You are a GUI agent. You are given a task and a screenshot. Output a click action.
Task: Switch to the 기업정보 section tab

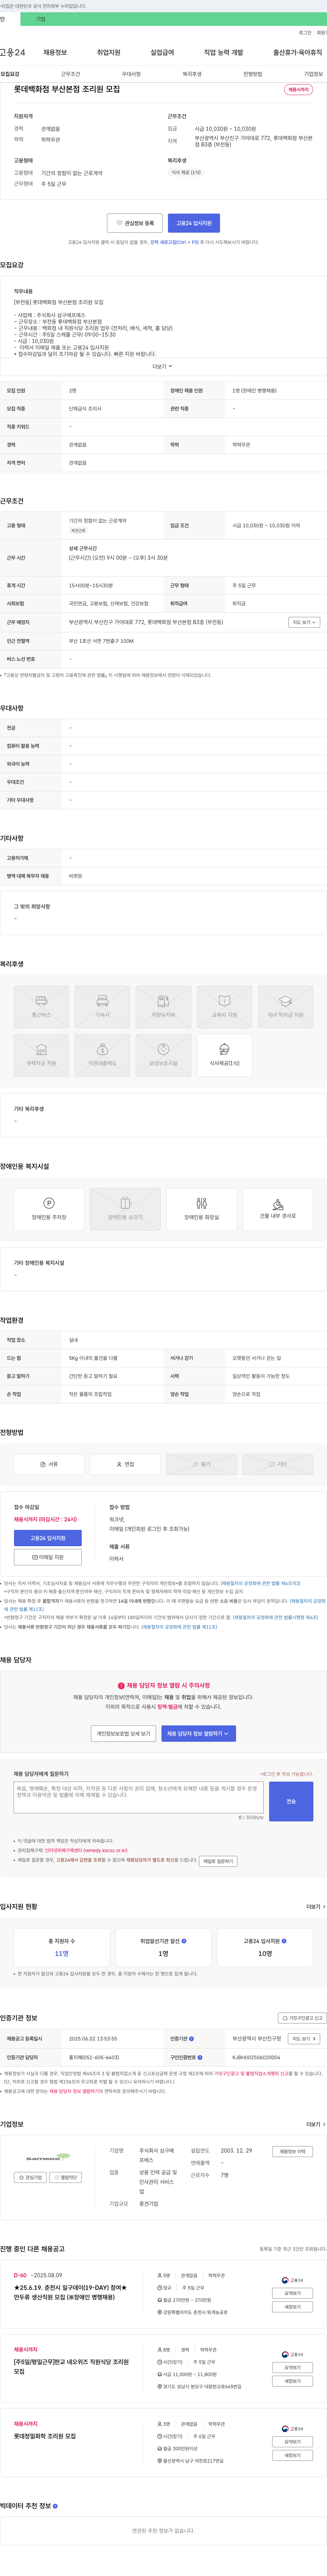coord(313,74)
